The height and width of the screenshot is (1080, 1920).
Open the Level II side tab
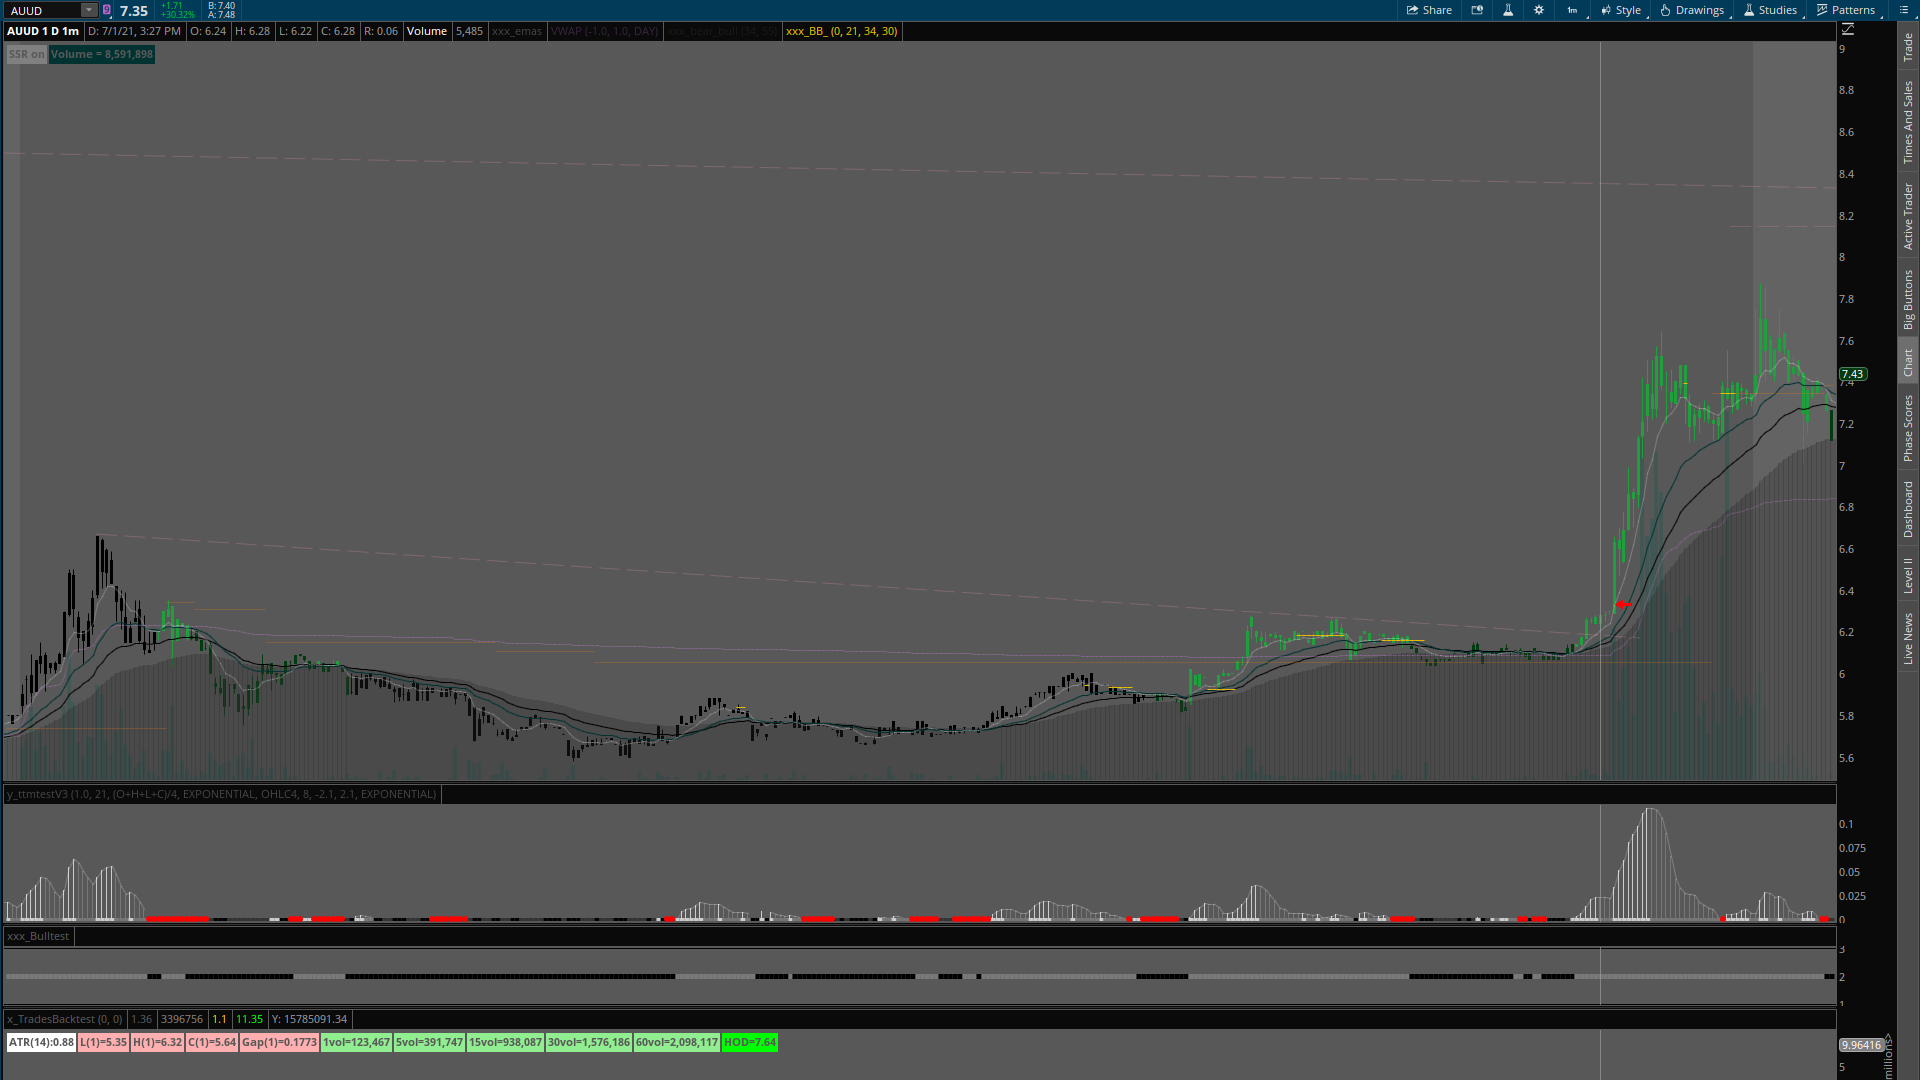1908,575
